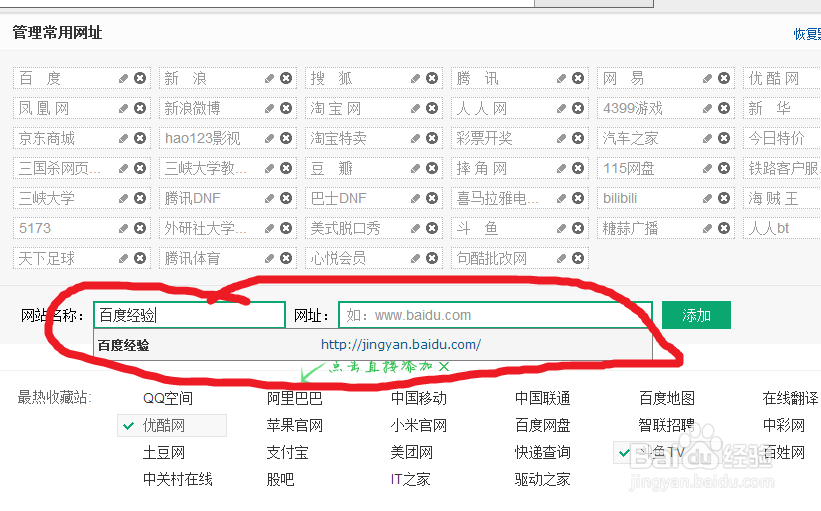The image size is (821, 511).
Task: Delete the 心悦会员 entry
Action: 432,258
